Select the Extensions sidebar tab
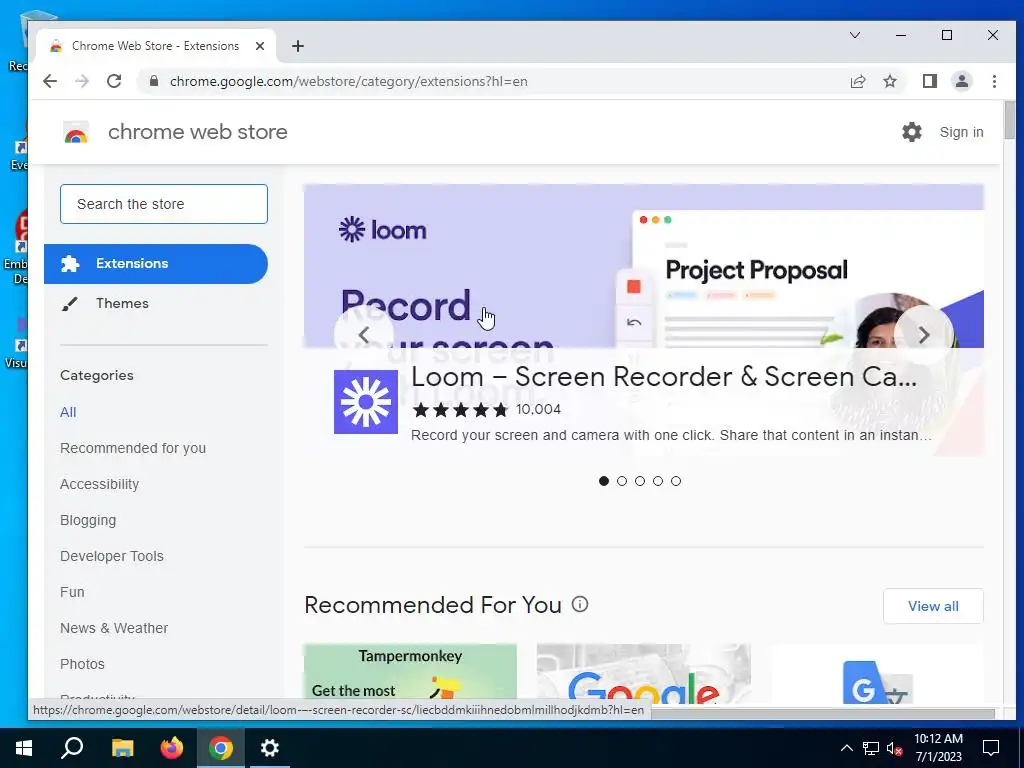Viewport: 1024px width, 768px height. 155,264
